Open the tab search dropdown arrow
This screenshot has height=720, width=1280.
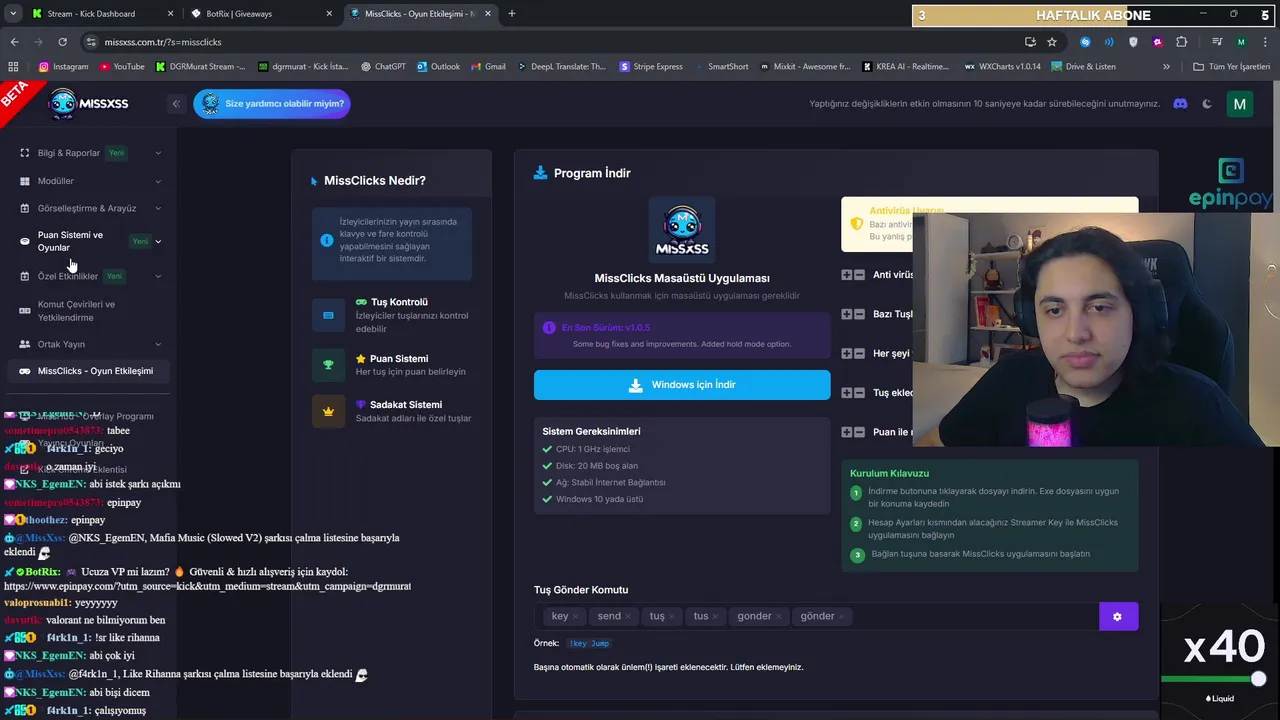tap(13, 14)
